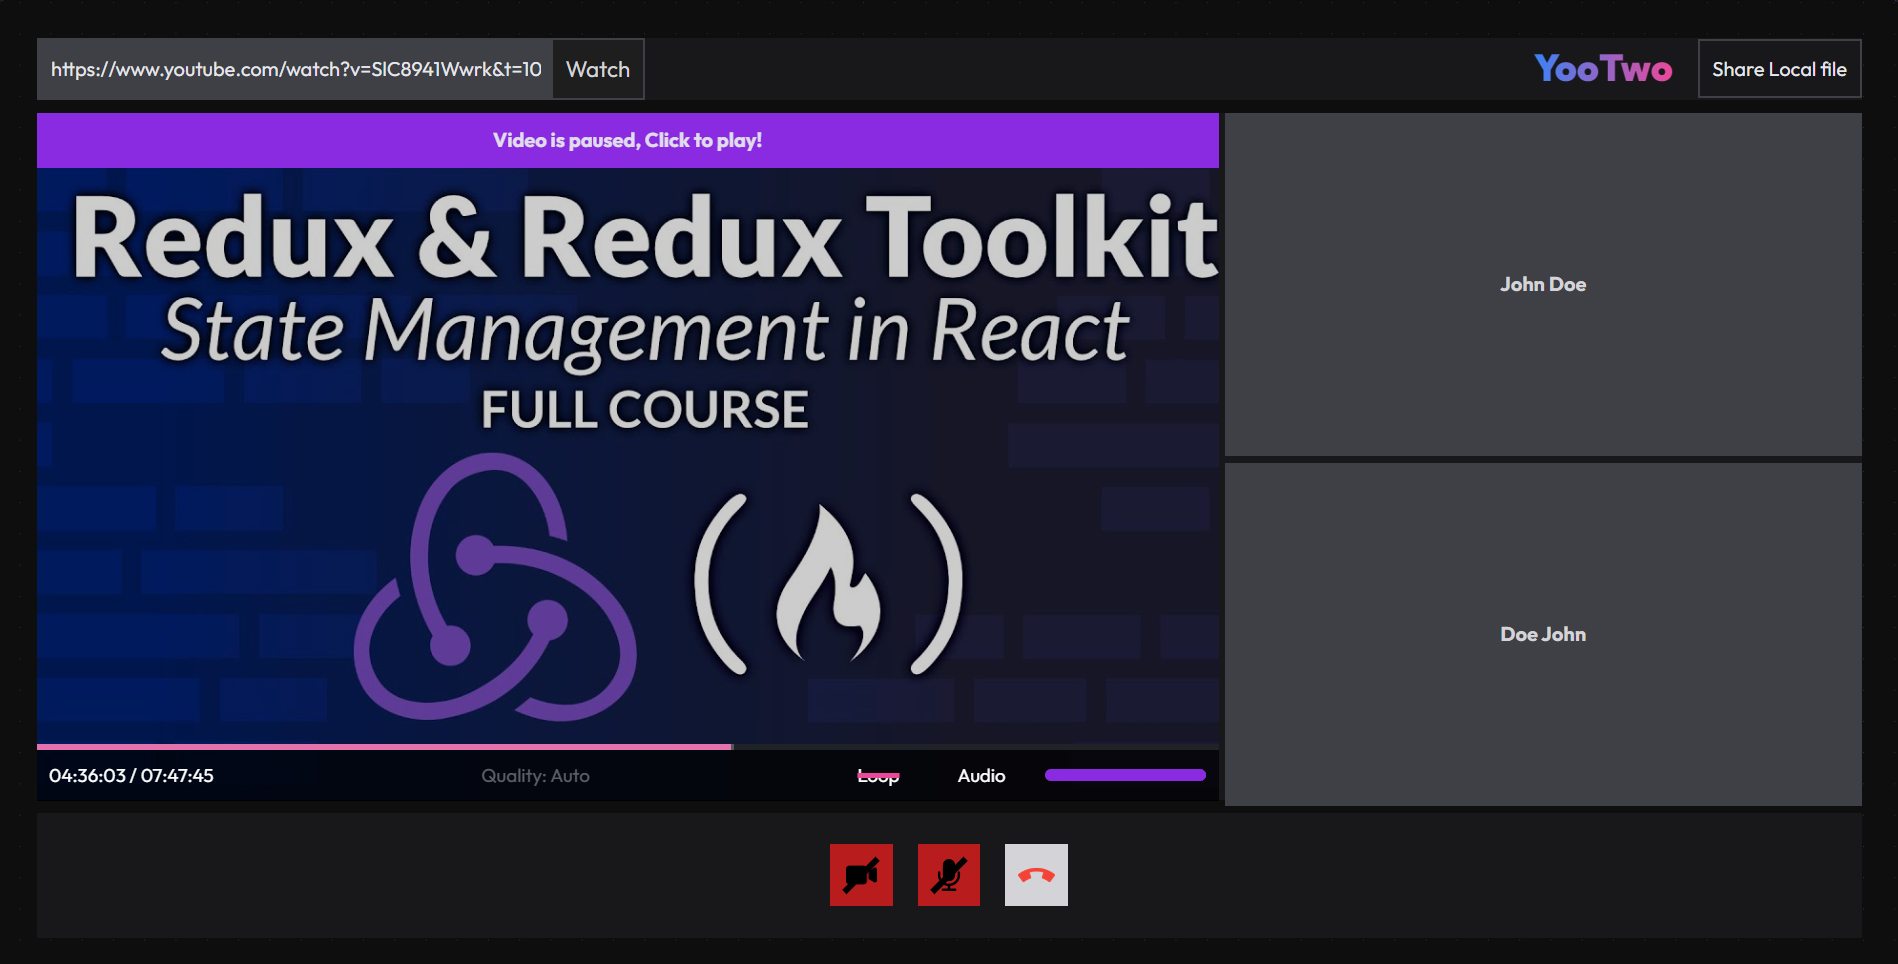1898x964 pixels.
Task: Click the YooTwo logo
Action: click(x=1603, y=69)
